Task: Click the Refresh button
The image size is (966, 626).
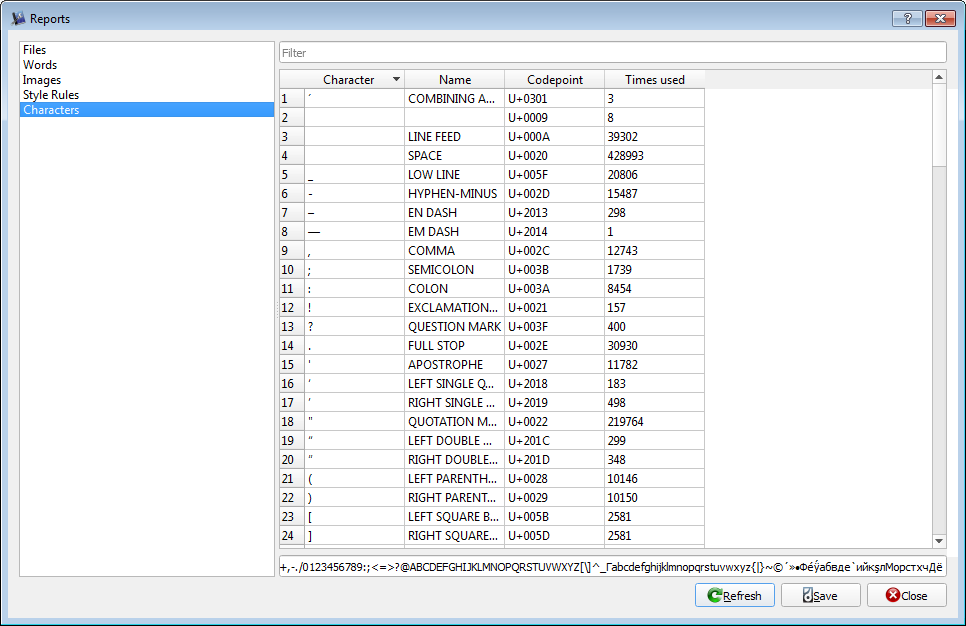Action: point(734,595)
